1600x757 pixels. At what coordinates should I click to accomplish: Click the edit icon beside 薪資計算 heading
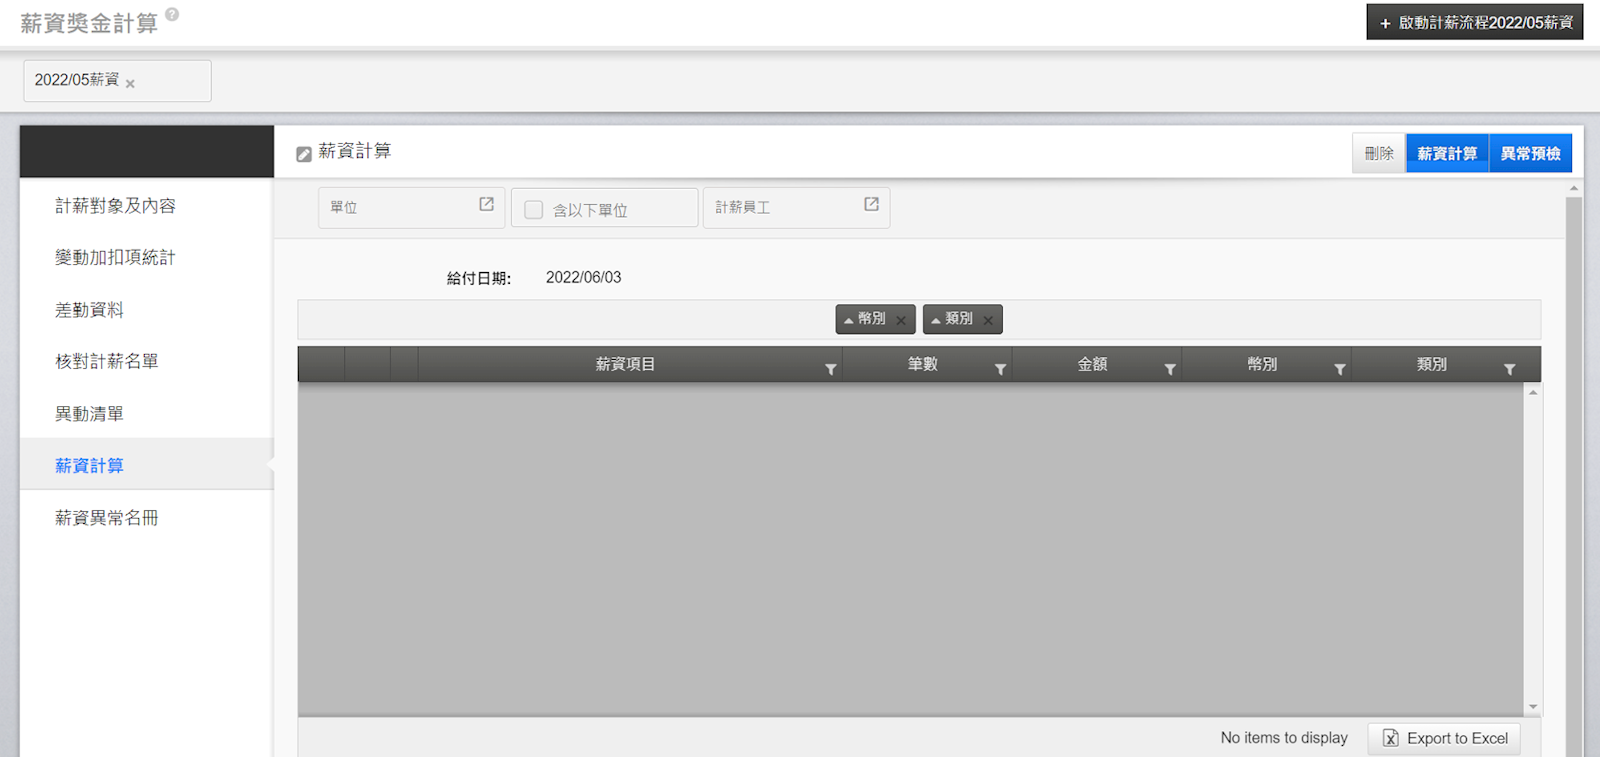304,154
